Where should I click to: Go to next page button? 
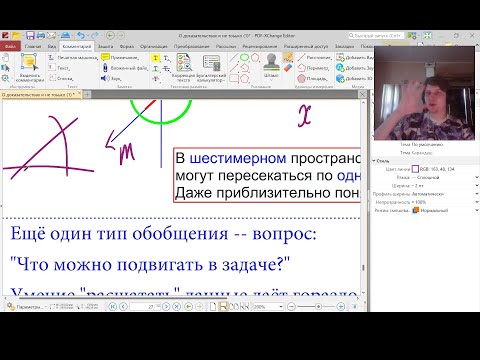pyautogui.click(x=166, y=307)
